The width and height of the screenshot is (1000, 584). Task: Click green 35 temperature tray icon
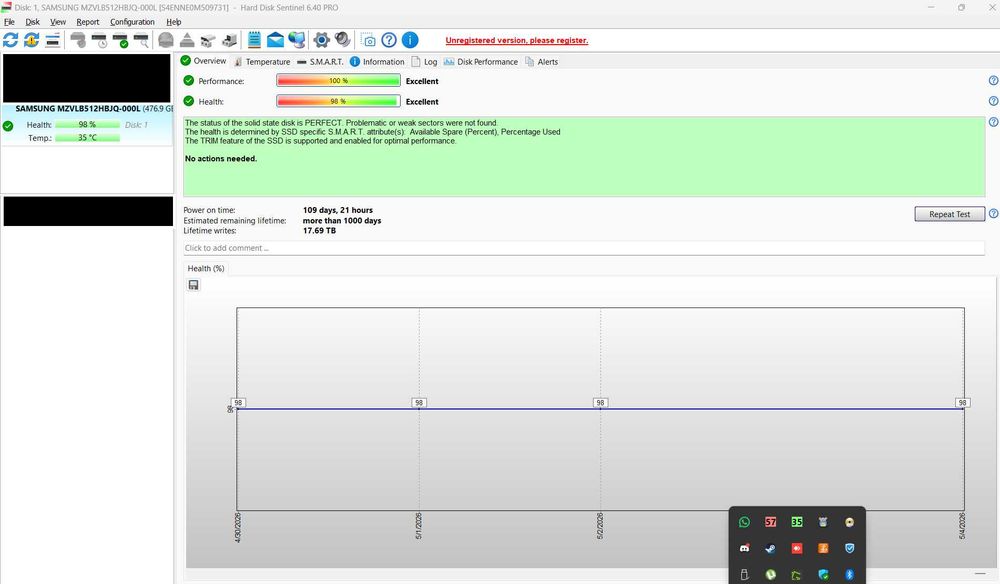pos(797,522)
